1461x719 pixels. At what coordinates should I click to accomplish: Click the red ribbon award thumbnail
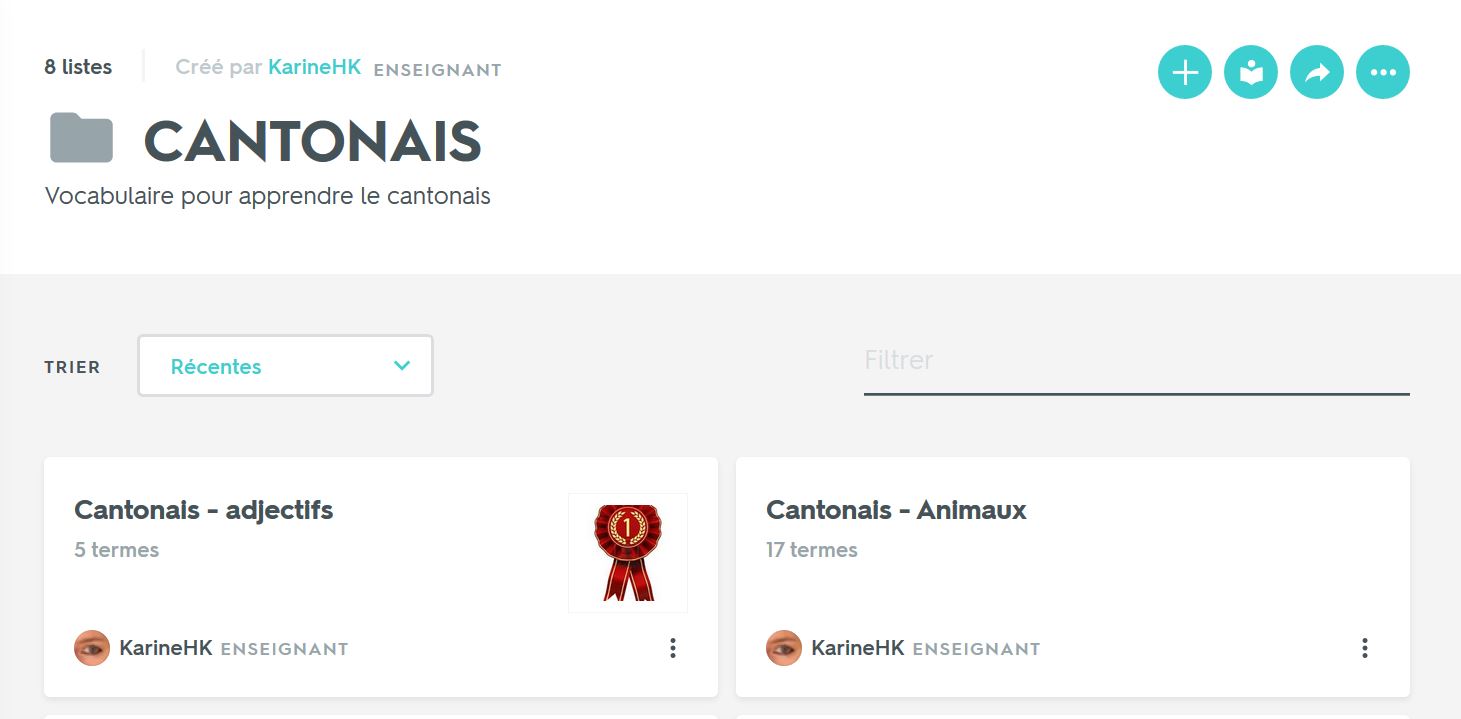coord(628,552)
